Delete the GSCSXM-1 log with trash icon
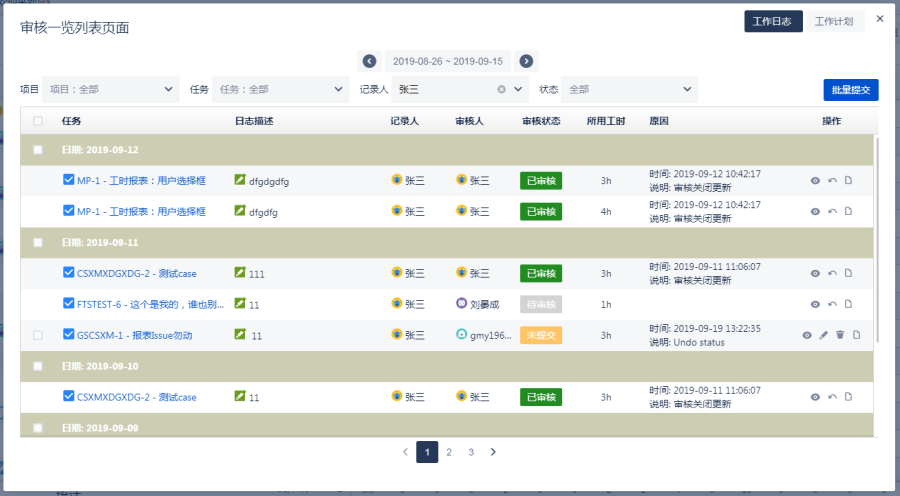Screen dimensions: 900x496 [840, 335]
